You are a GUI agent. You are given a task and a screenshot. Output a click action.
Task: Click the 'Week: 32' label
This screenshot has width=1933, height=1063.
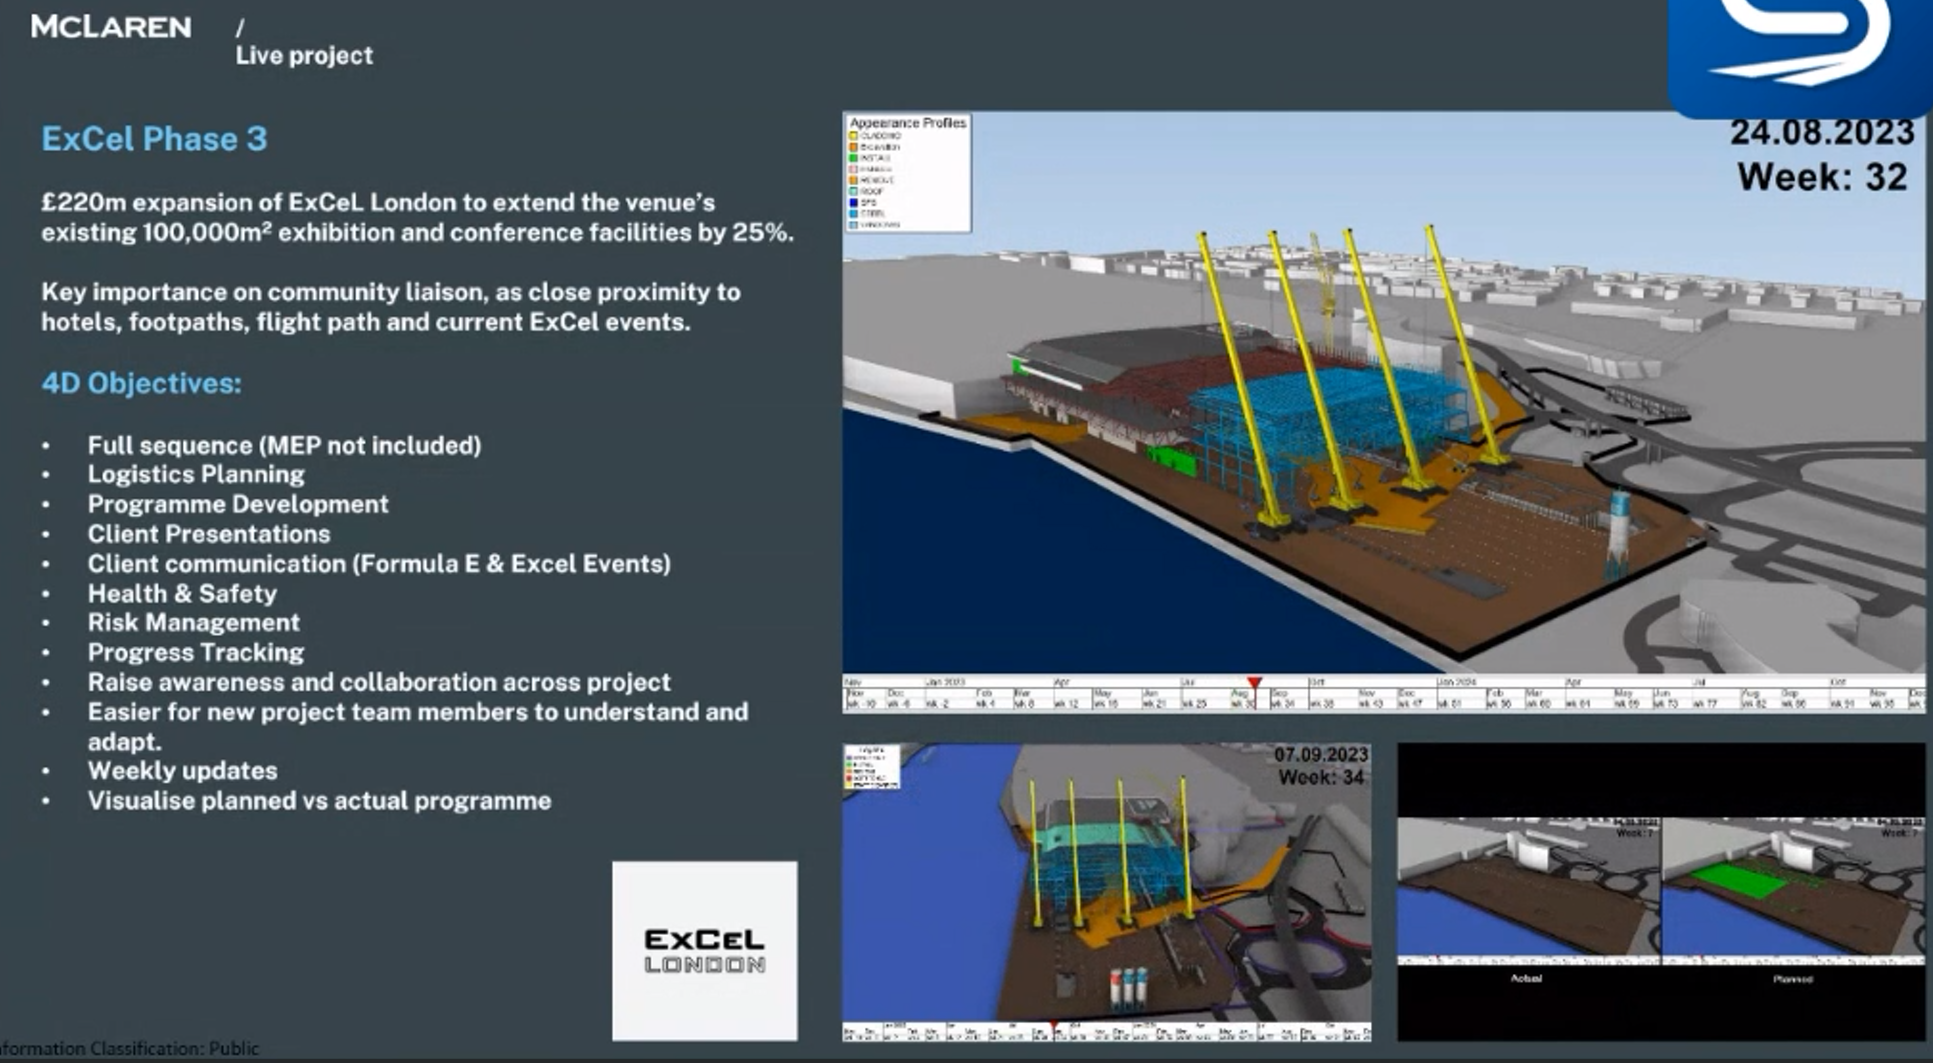1822,177
